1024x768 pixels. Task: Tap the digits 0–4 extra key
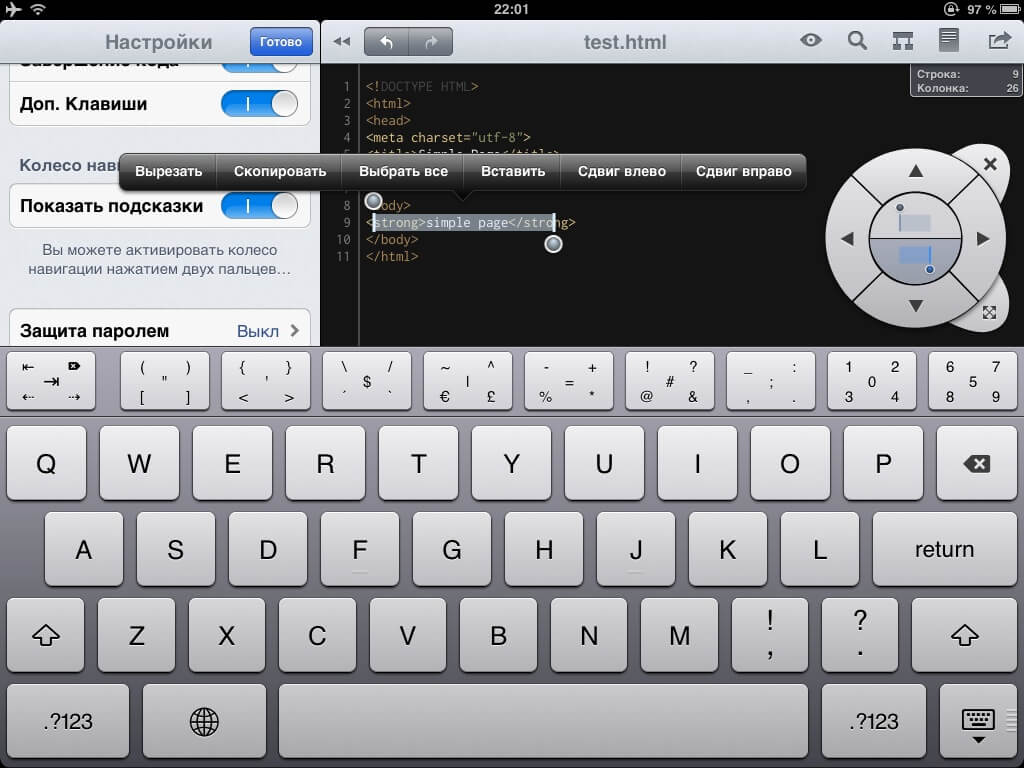pos(871,381)
